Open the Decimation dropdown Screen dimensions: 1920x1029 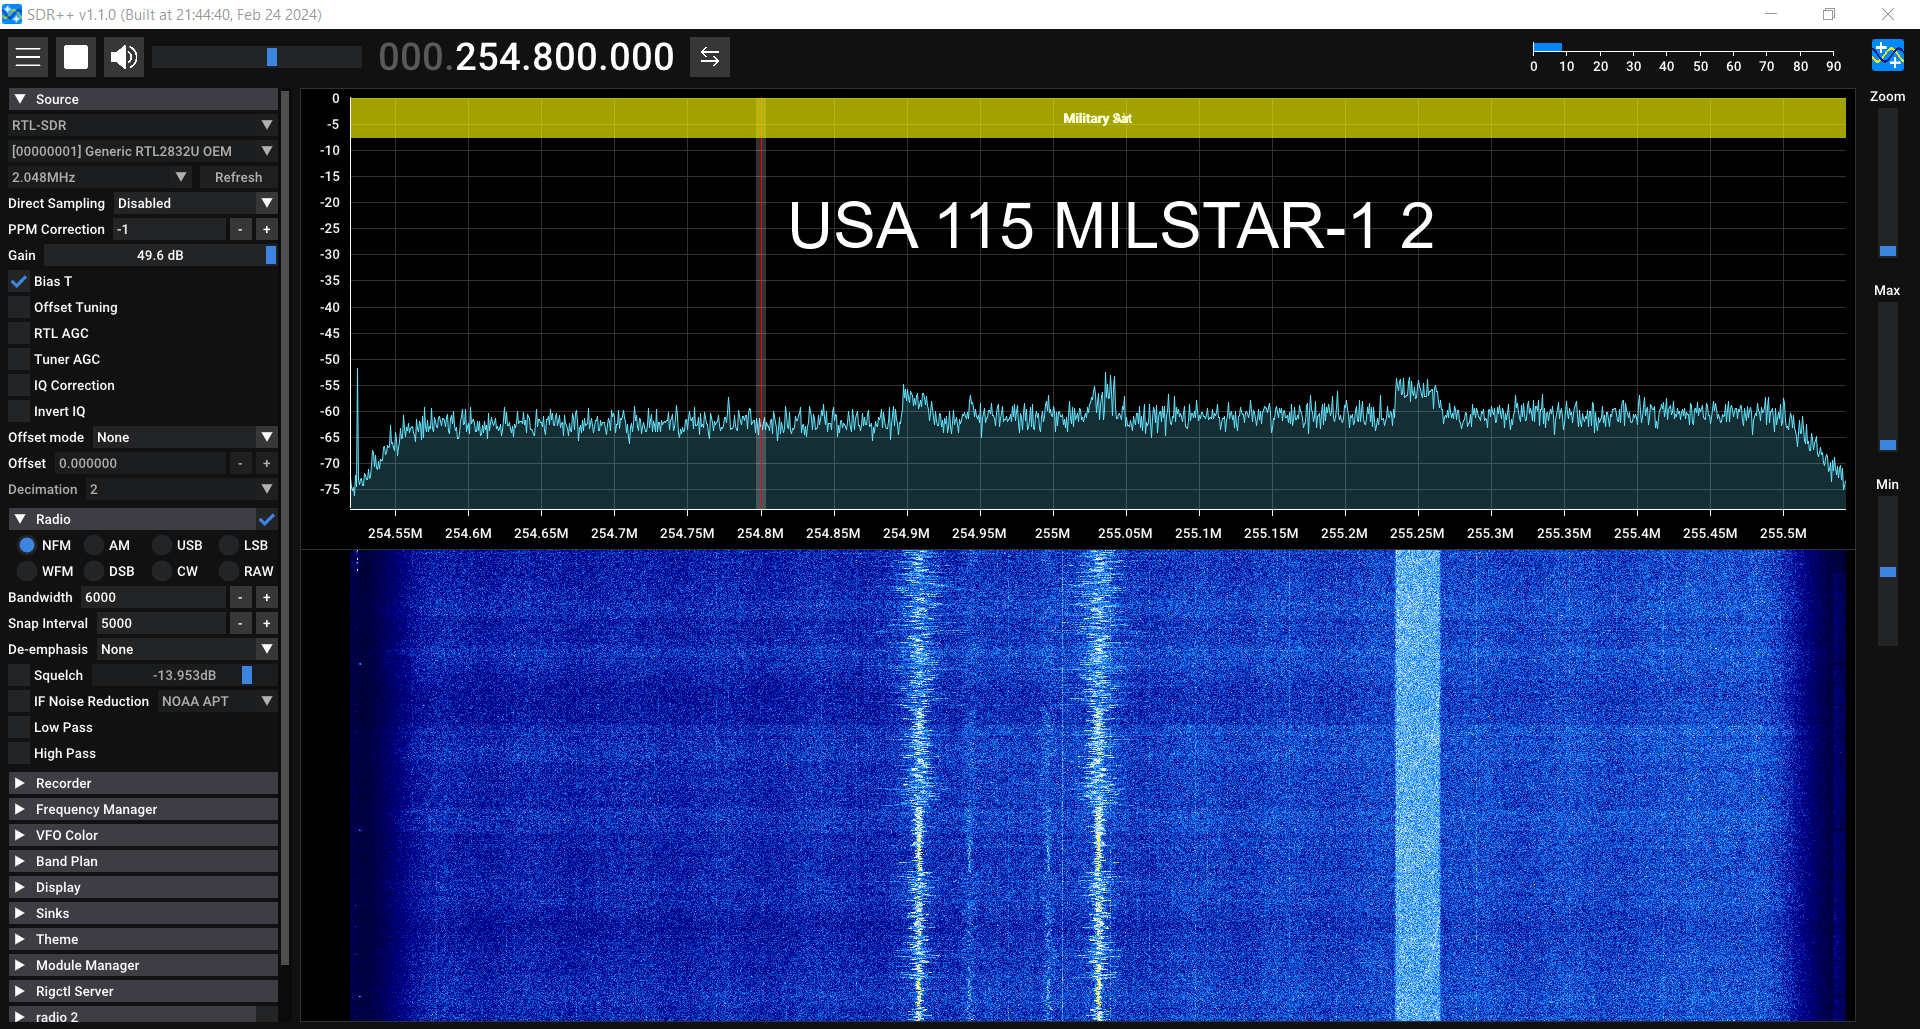pos(182,489)
